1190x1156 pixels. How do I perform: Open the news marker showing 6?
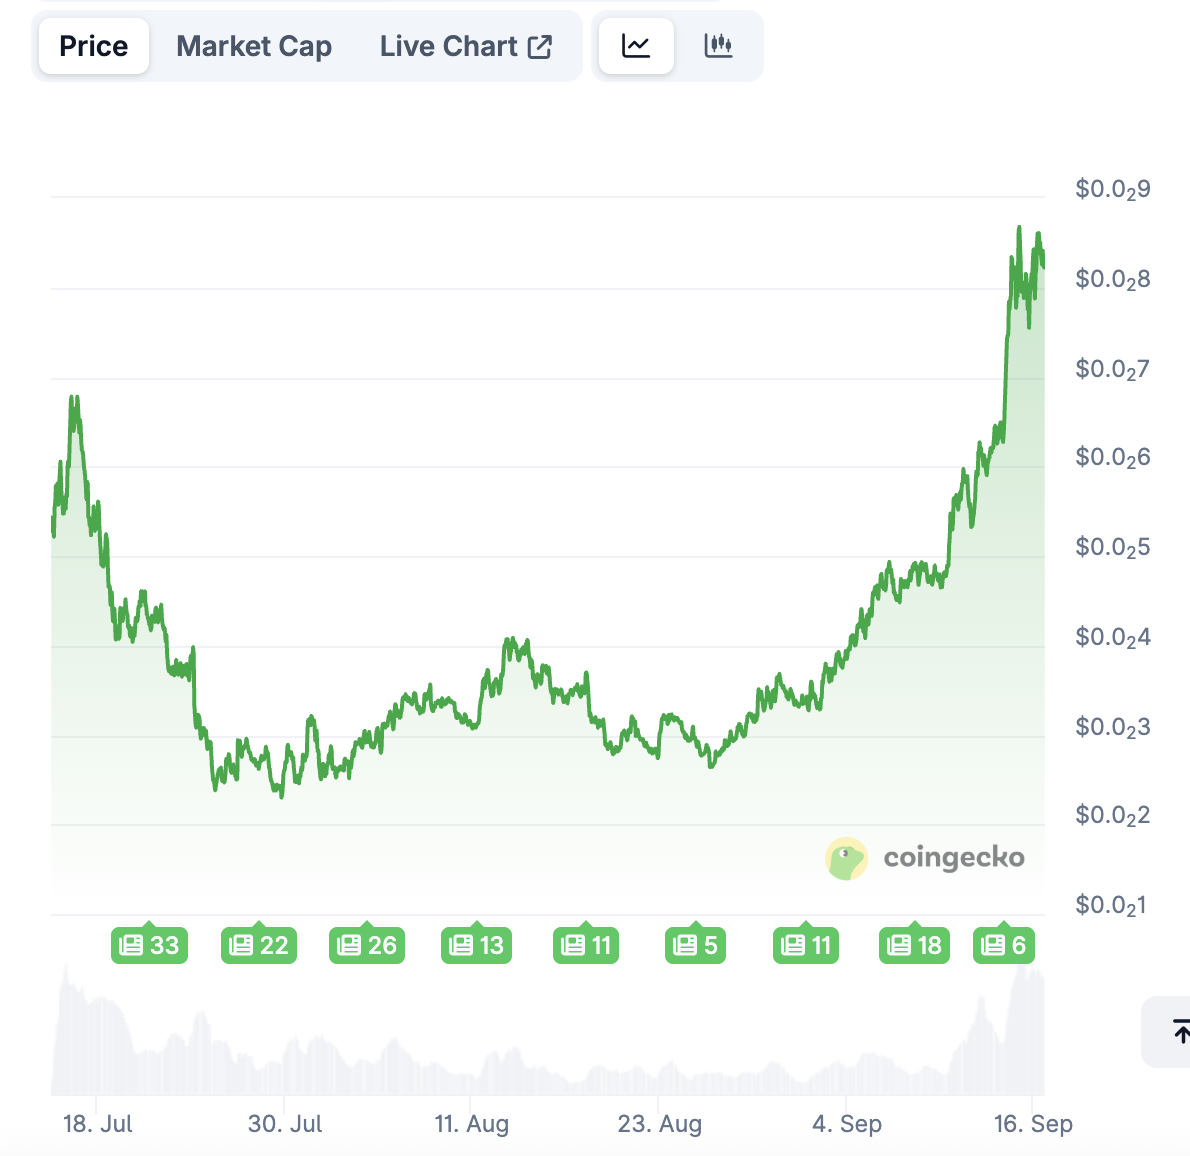click(1004, 945)
